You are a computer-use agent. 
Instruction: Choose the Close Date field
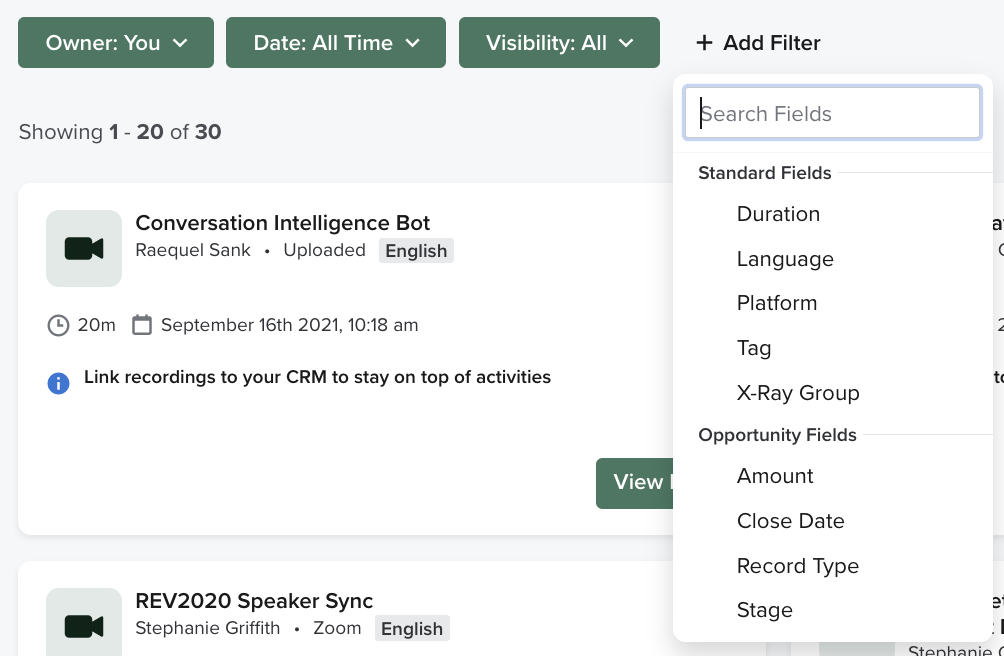click(x=790, y=520)
